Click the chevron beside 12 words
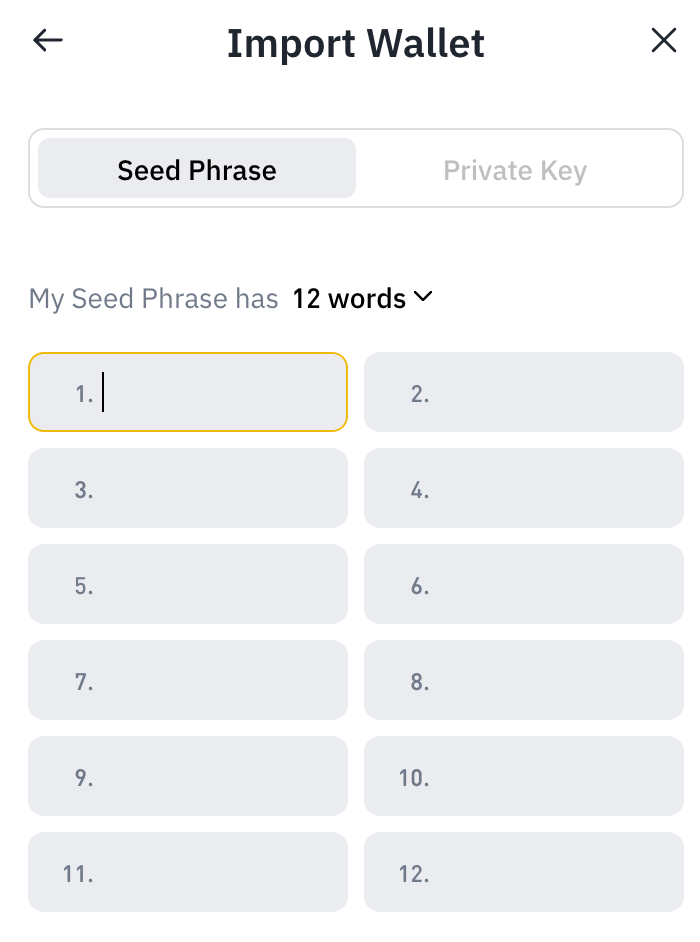700x942 pixels. [423, 297]
